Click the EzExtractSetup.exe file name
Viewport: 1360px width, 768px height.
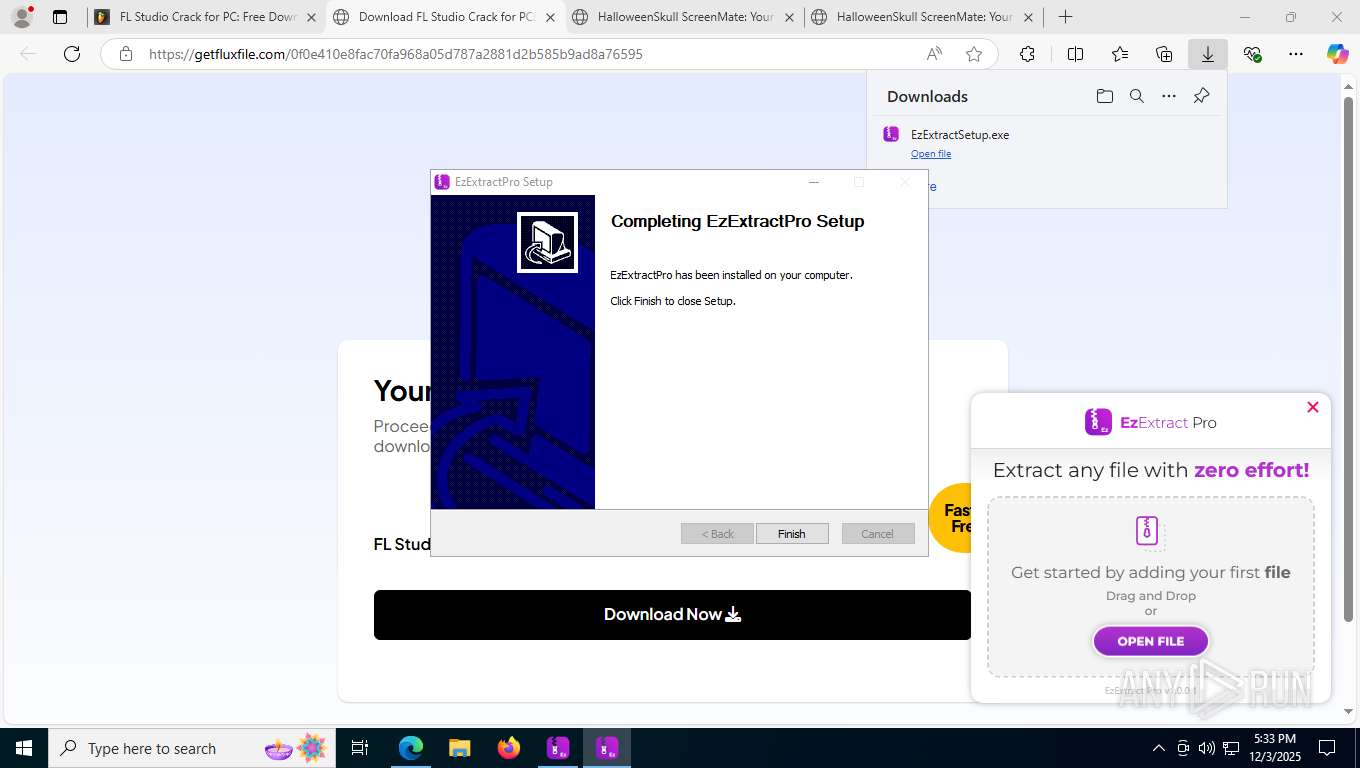pos(960,135)
